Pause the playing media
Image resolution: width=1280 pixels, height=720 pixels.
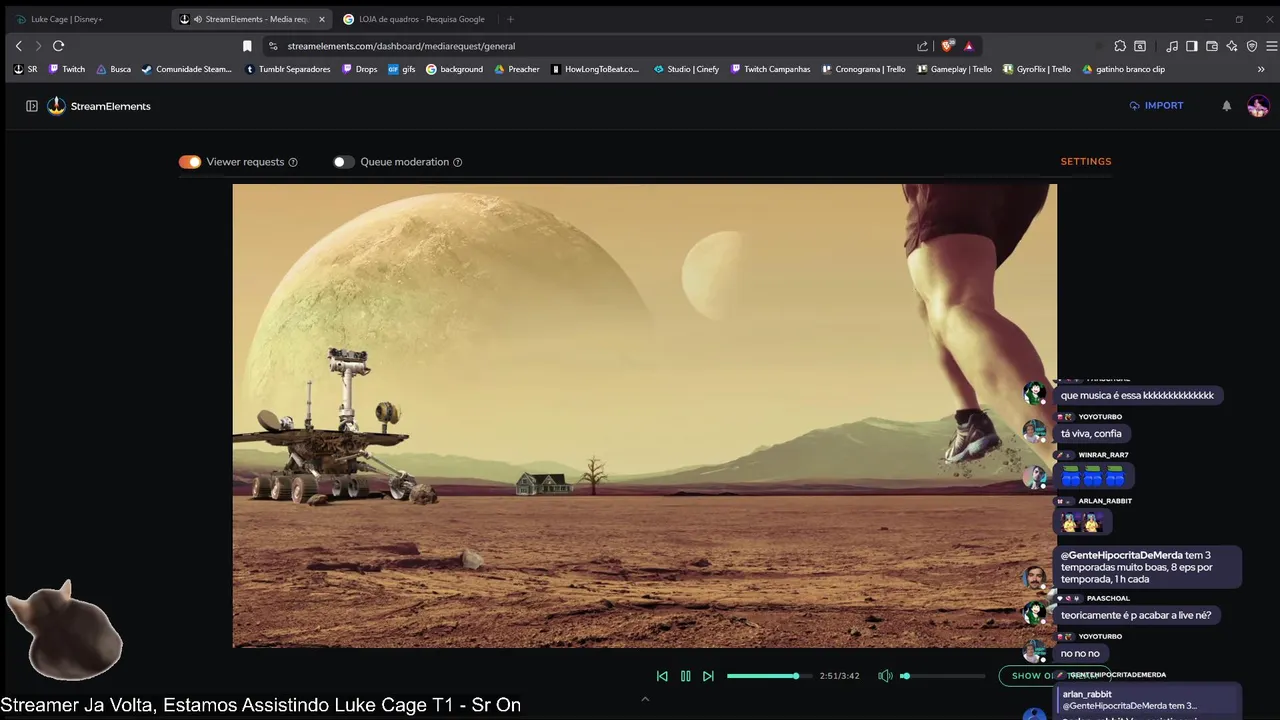685,676
